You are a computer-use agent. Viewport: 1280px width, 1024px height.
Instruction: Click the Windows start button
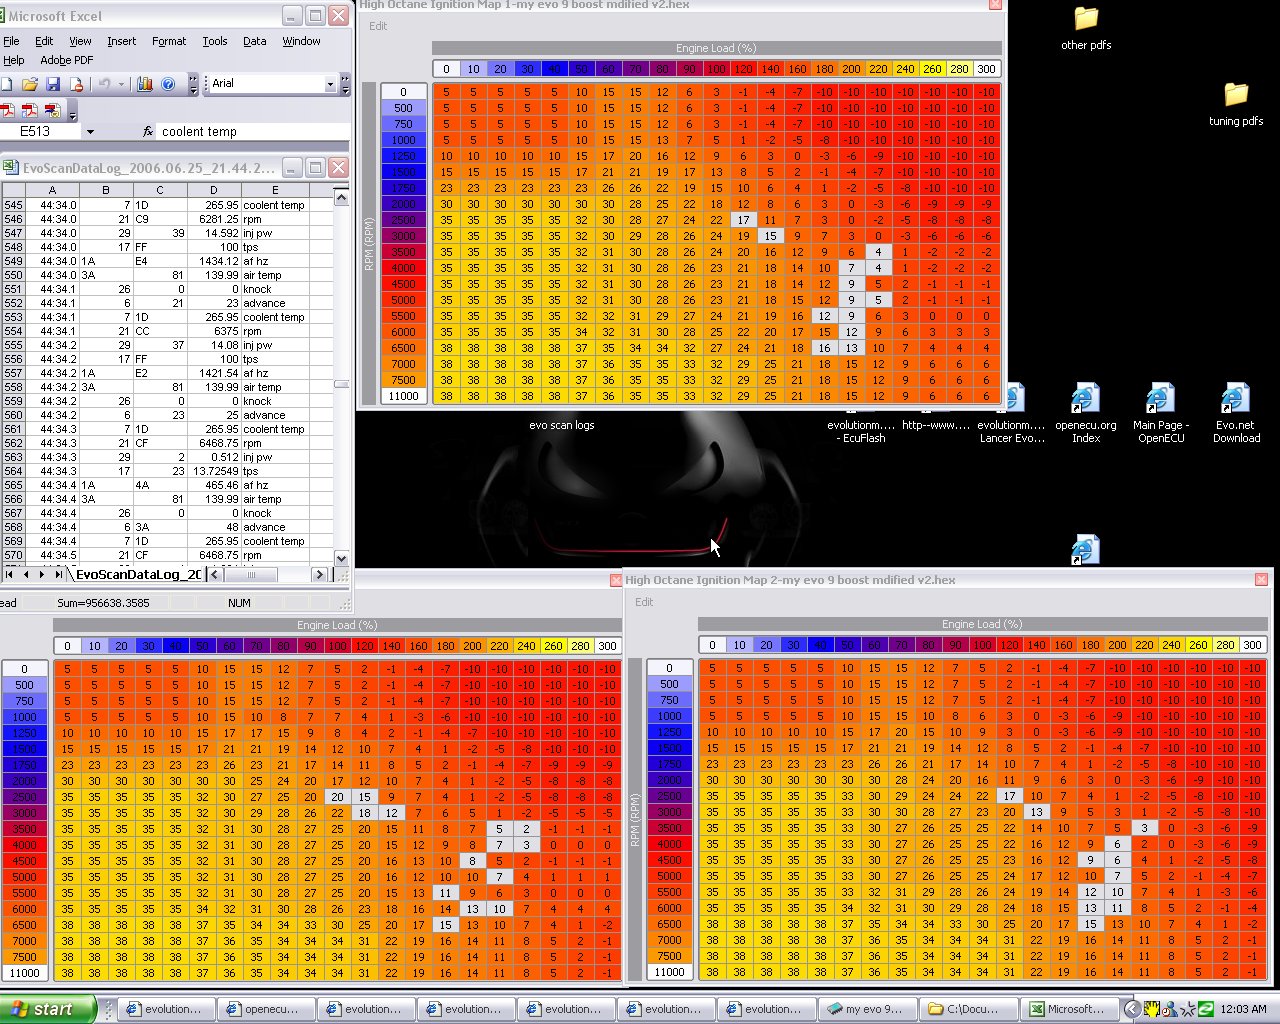pos(48,1009)
